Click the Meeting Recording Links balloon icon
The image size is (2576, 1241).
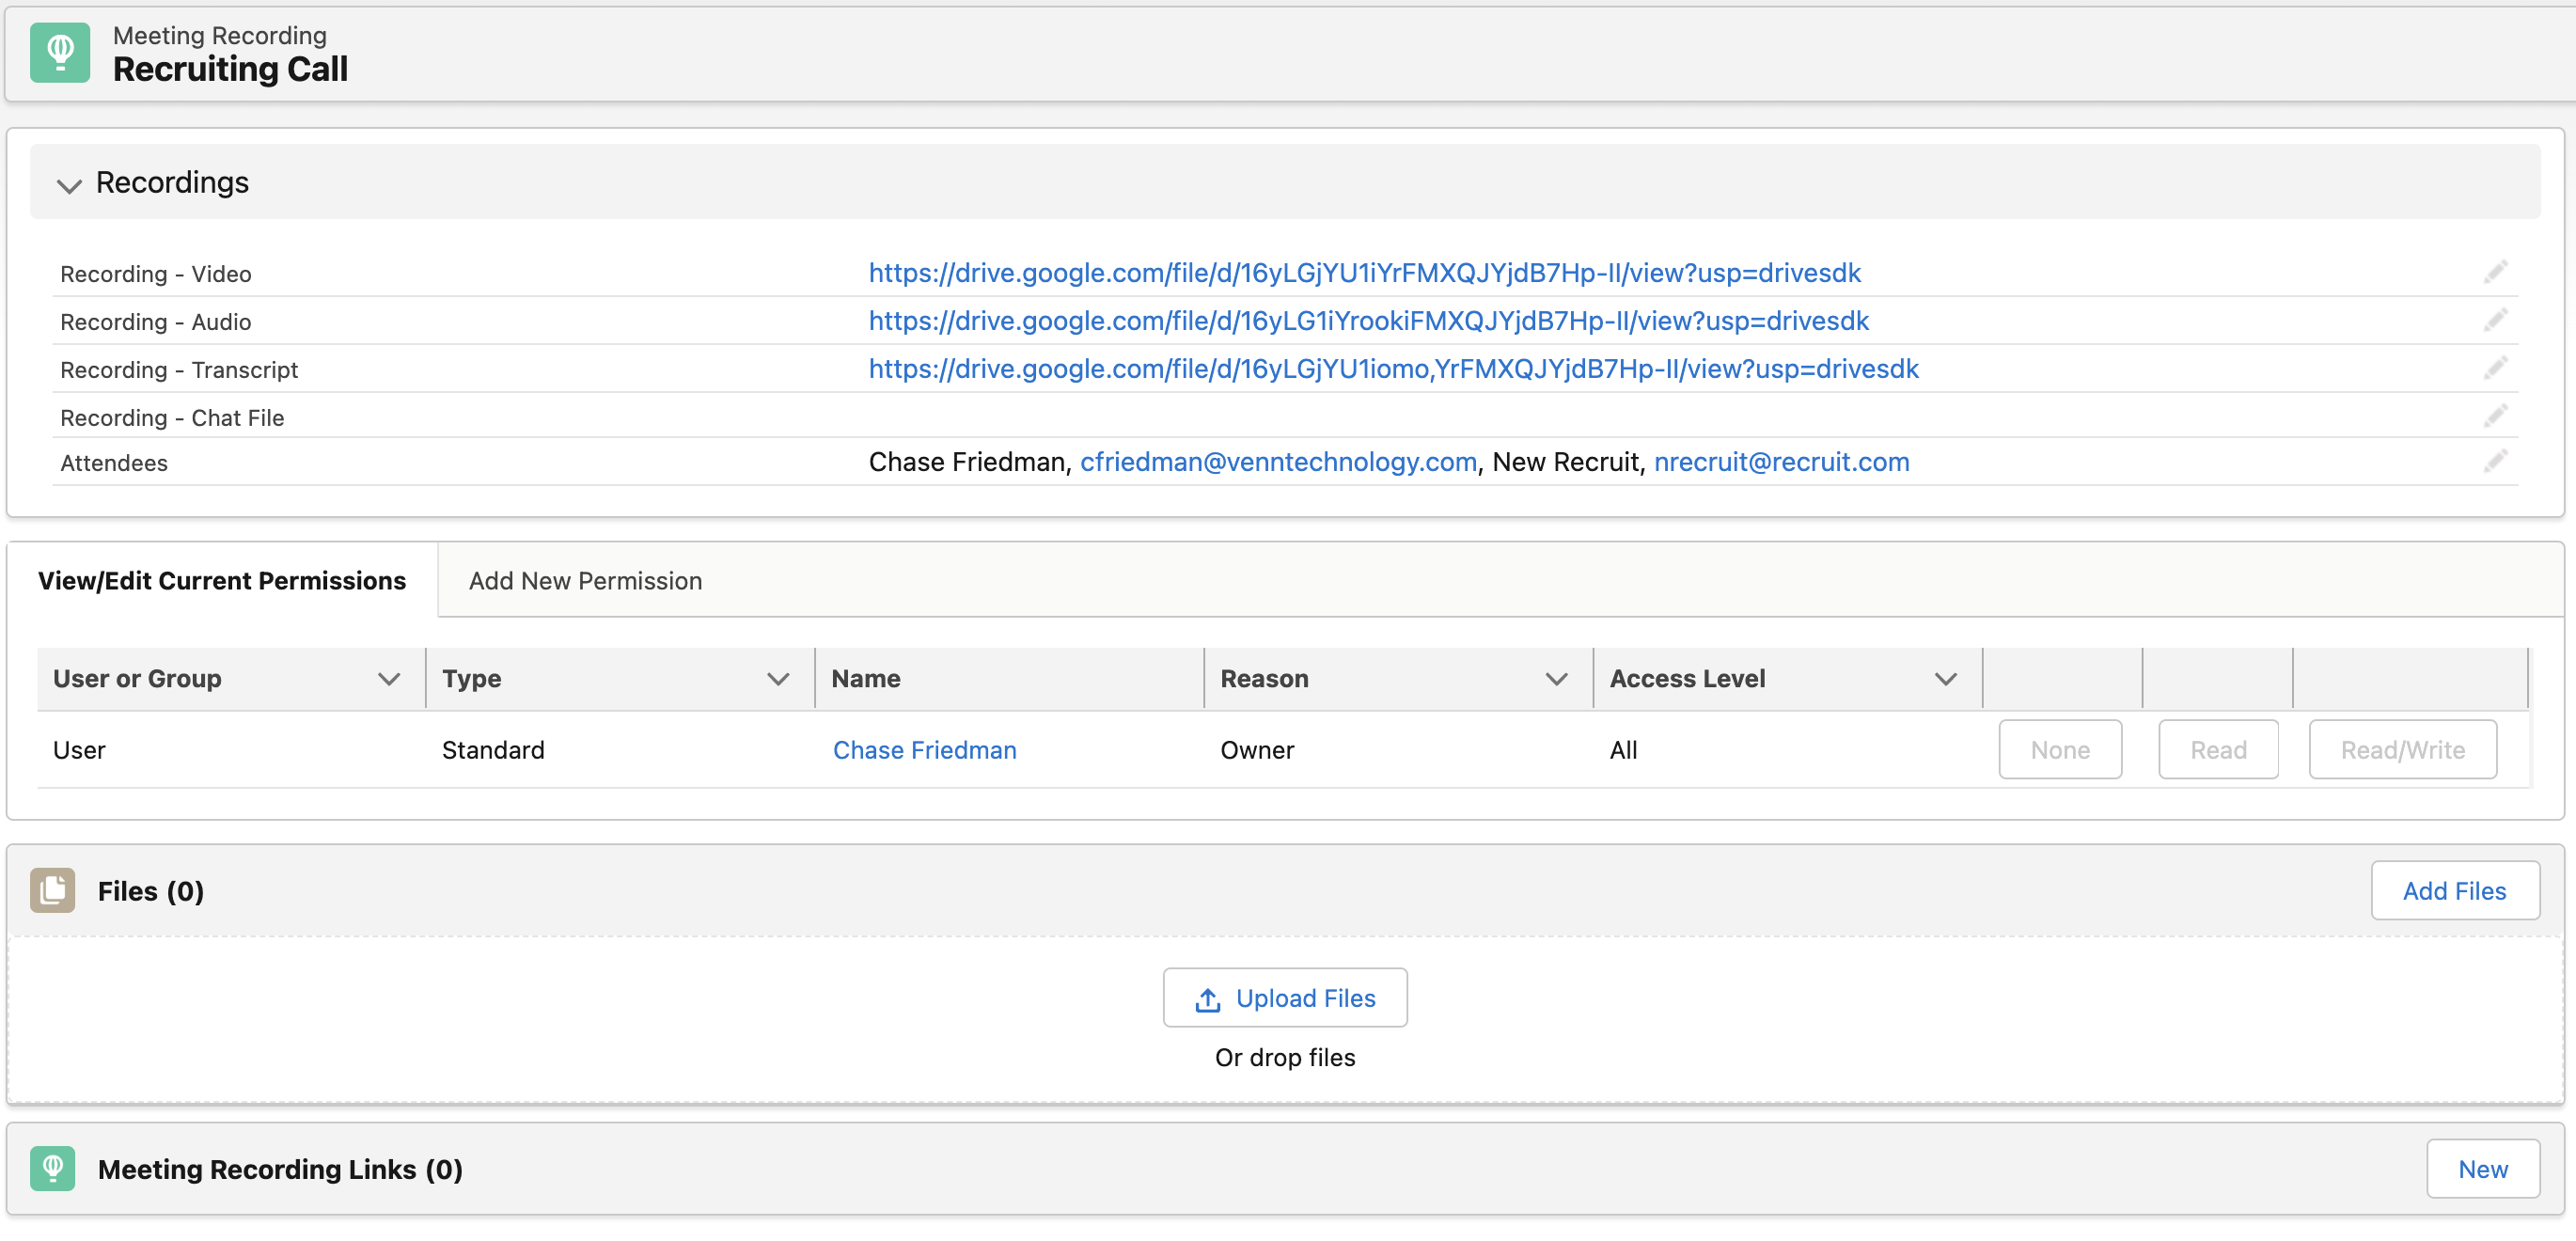coord(53,1168)
